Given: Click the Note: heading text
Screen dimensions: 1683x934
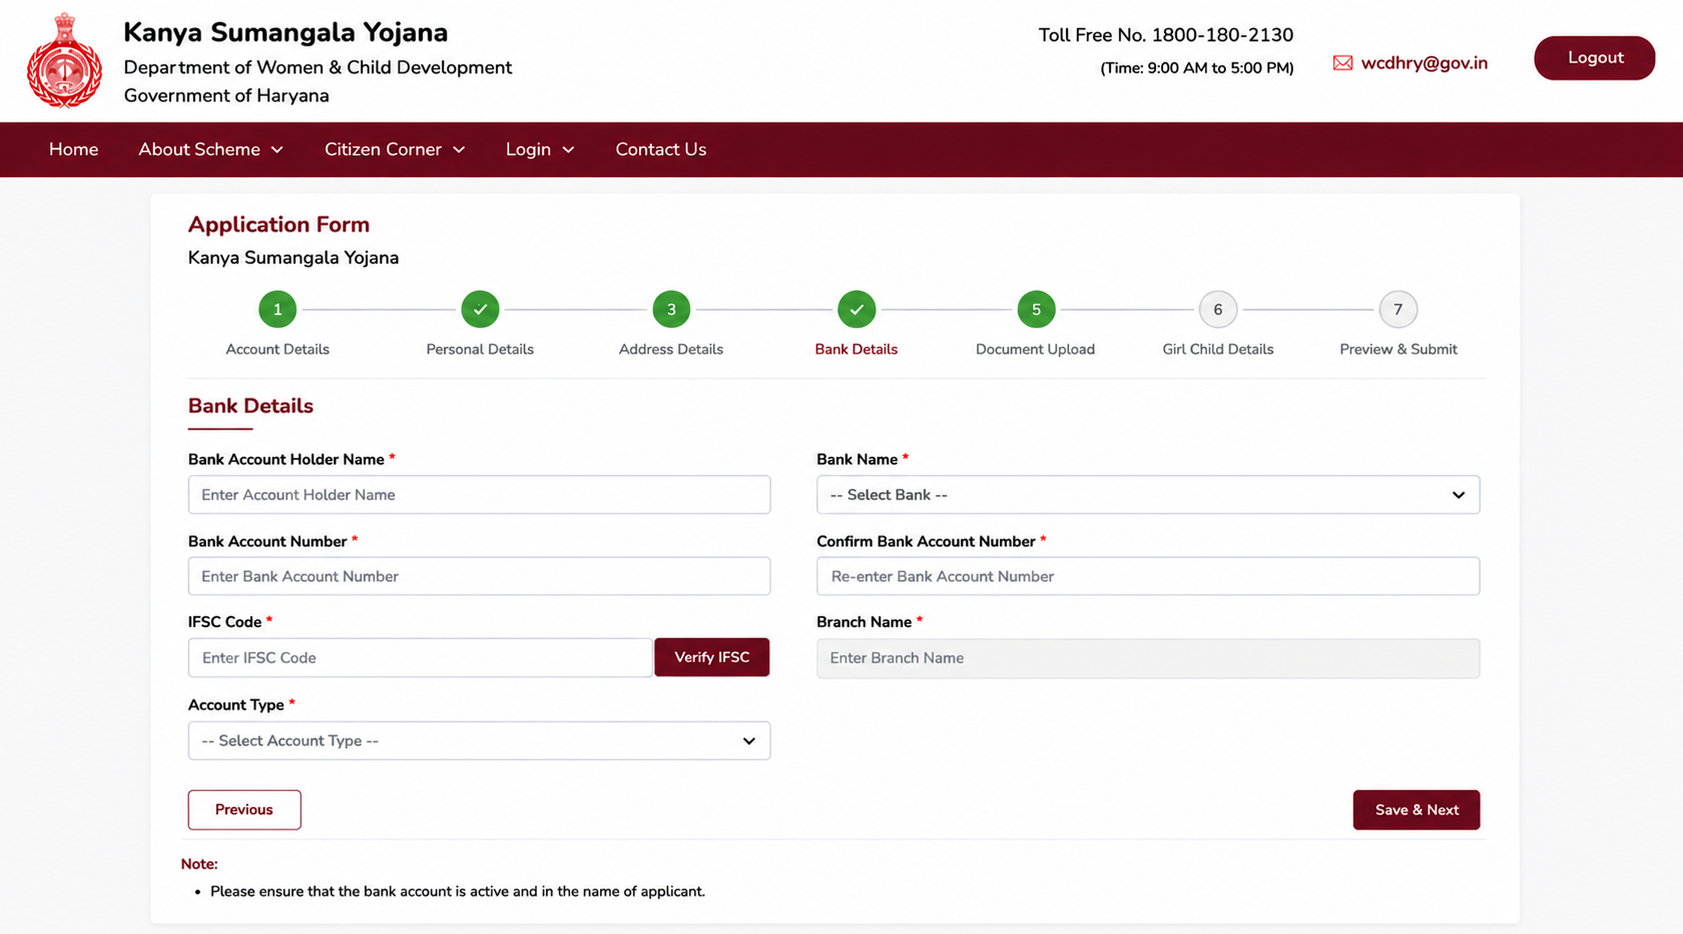Looking at the screenshot, I should pos(199,864).
